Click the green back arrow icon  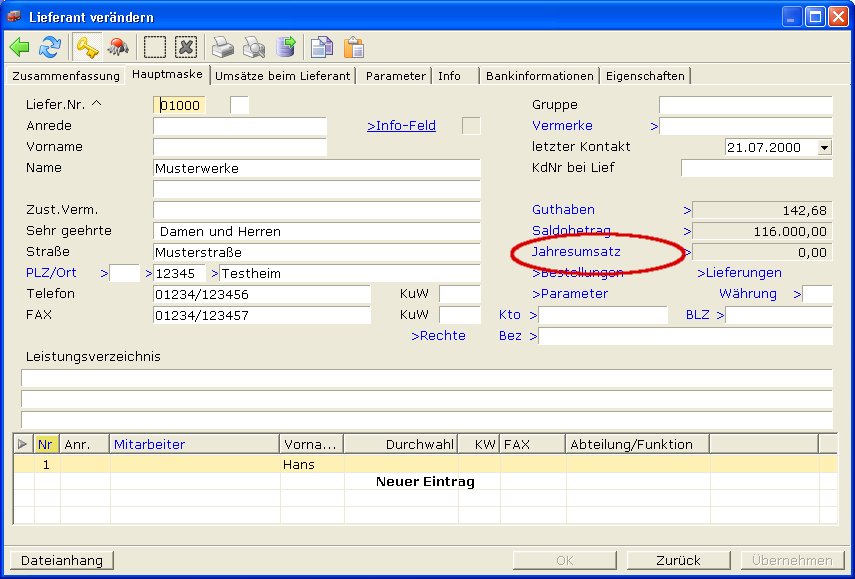(x=20, y=47)
